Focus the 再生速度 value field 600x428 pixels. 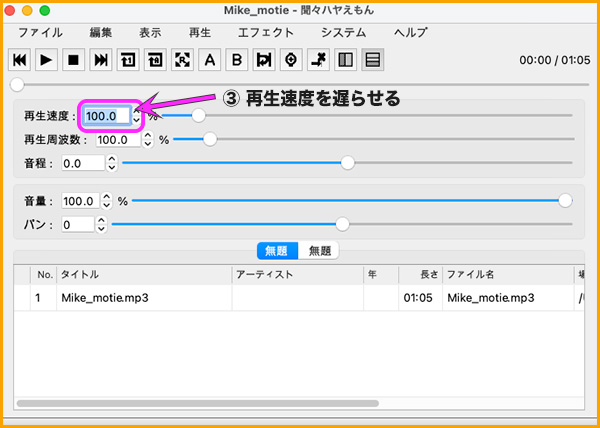[108, 116]
